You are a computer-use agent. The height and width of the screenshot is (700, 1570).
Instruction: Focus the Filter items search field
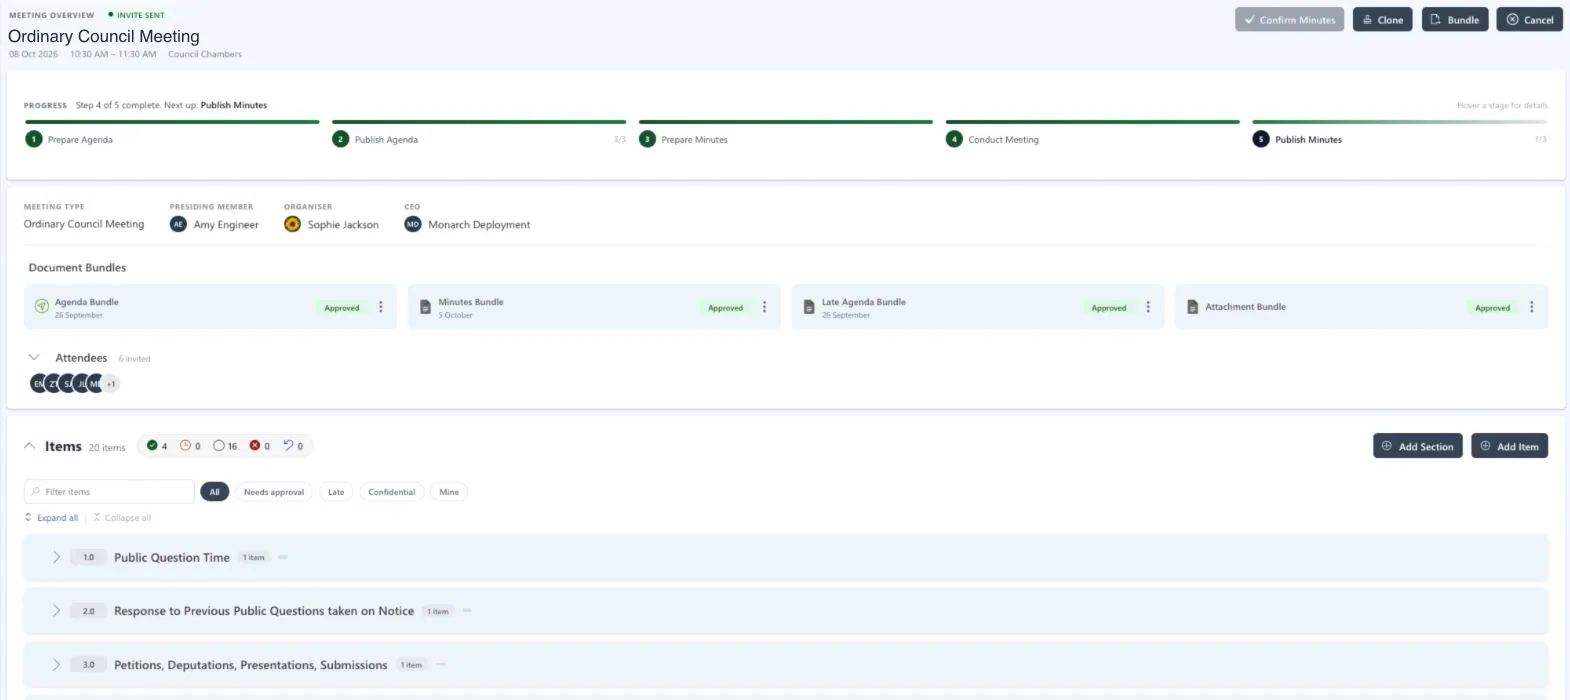point(109,492)
